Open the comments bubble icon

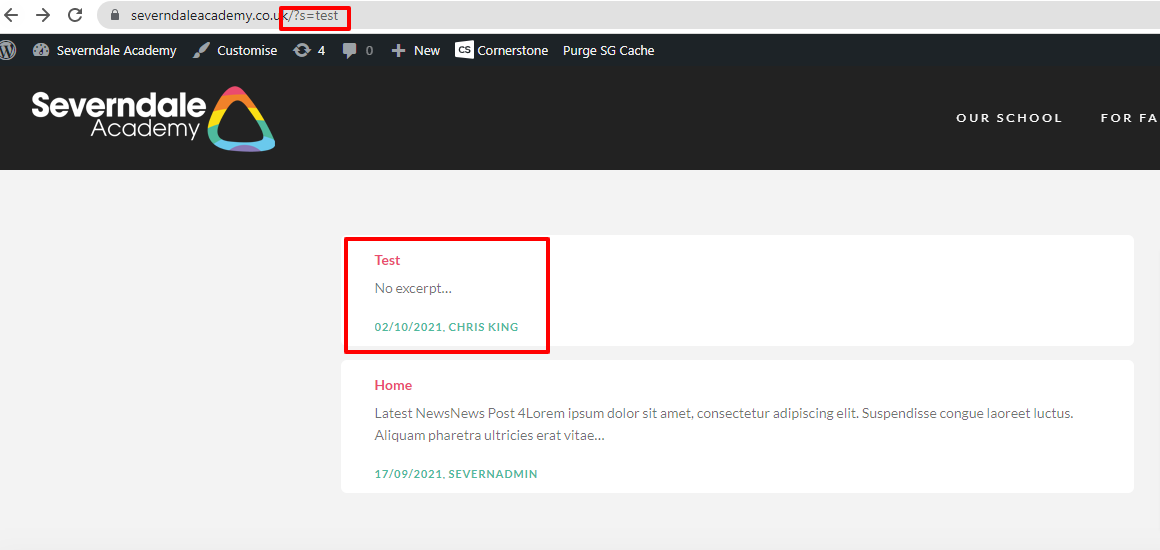[x=349, y=50]
